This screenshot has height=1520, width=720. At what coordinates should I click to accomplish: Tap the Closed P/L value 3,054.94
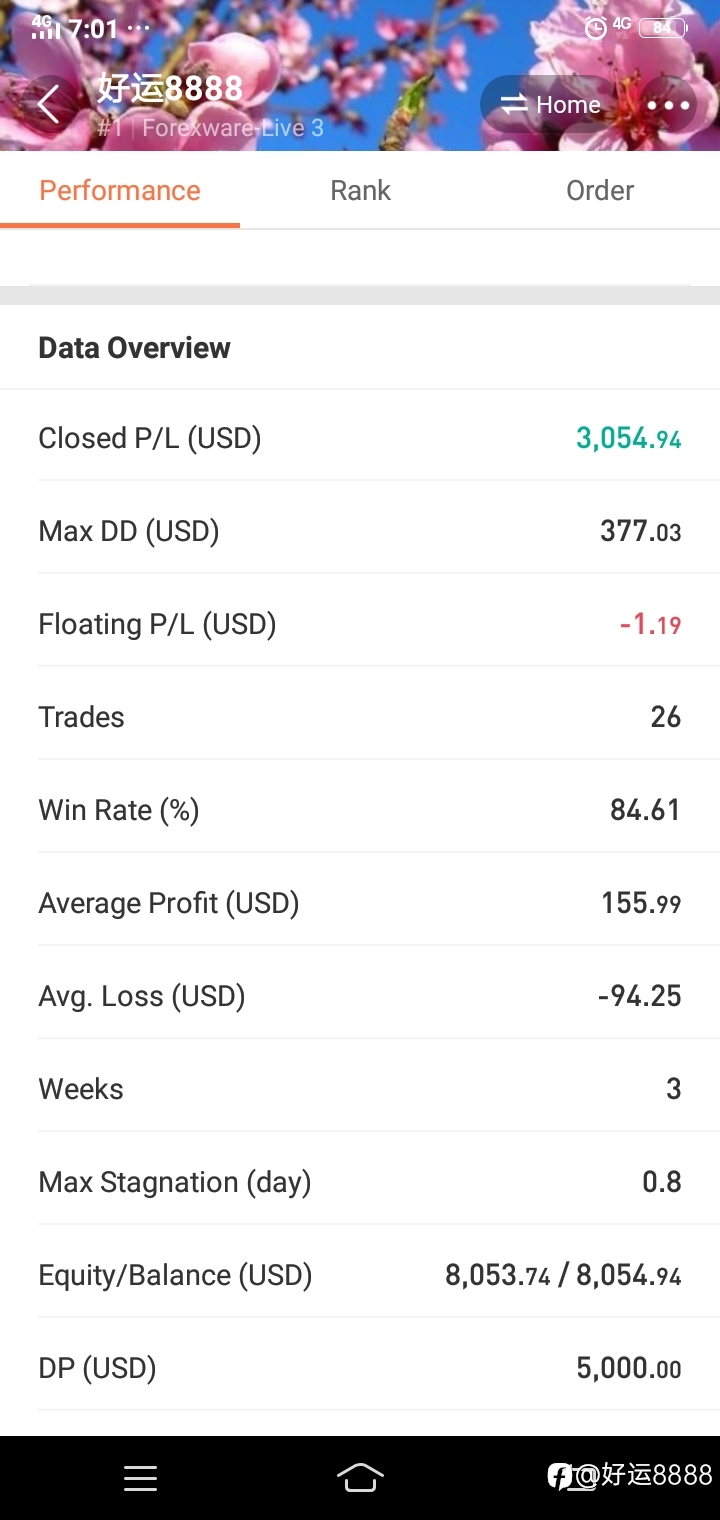628,438
